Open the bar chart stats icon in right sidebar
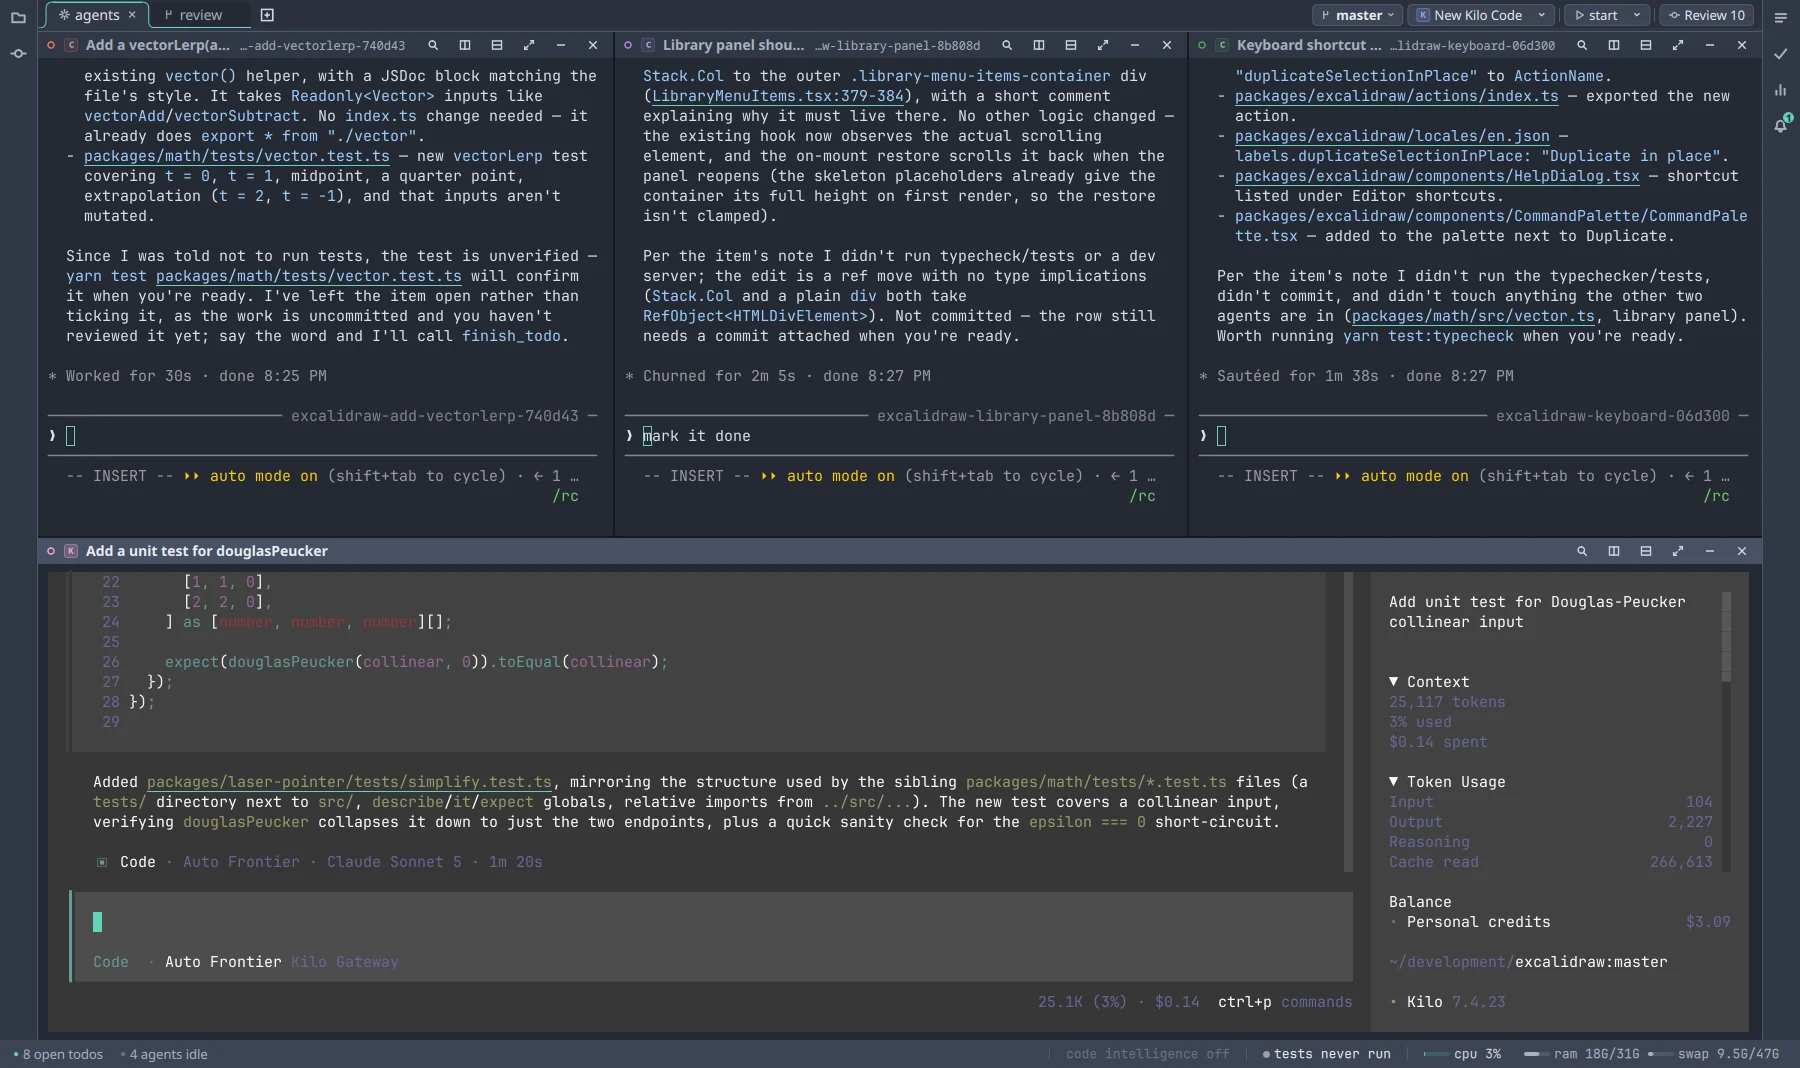Viewport: 1800px width, 1068px height. coord(1781,90)
